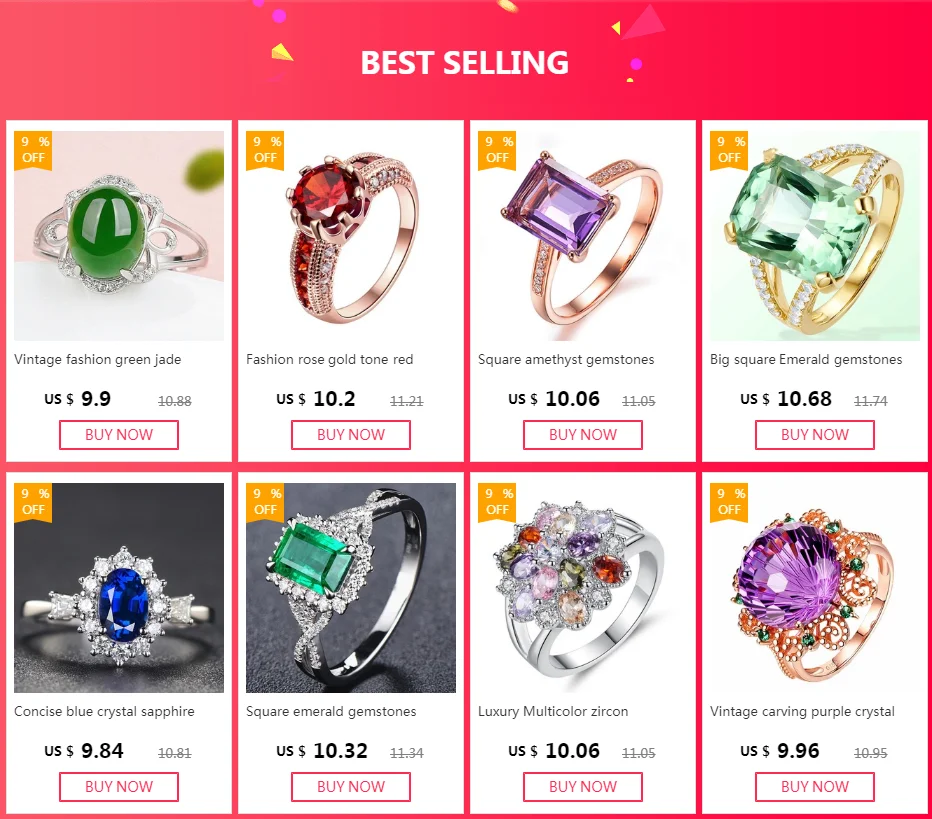This screenshot has width=932, height=819.
Task: Click Buy Now under Luxury Multicolor zircon
Action: [582, 787]
